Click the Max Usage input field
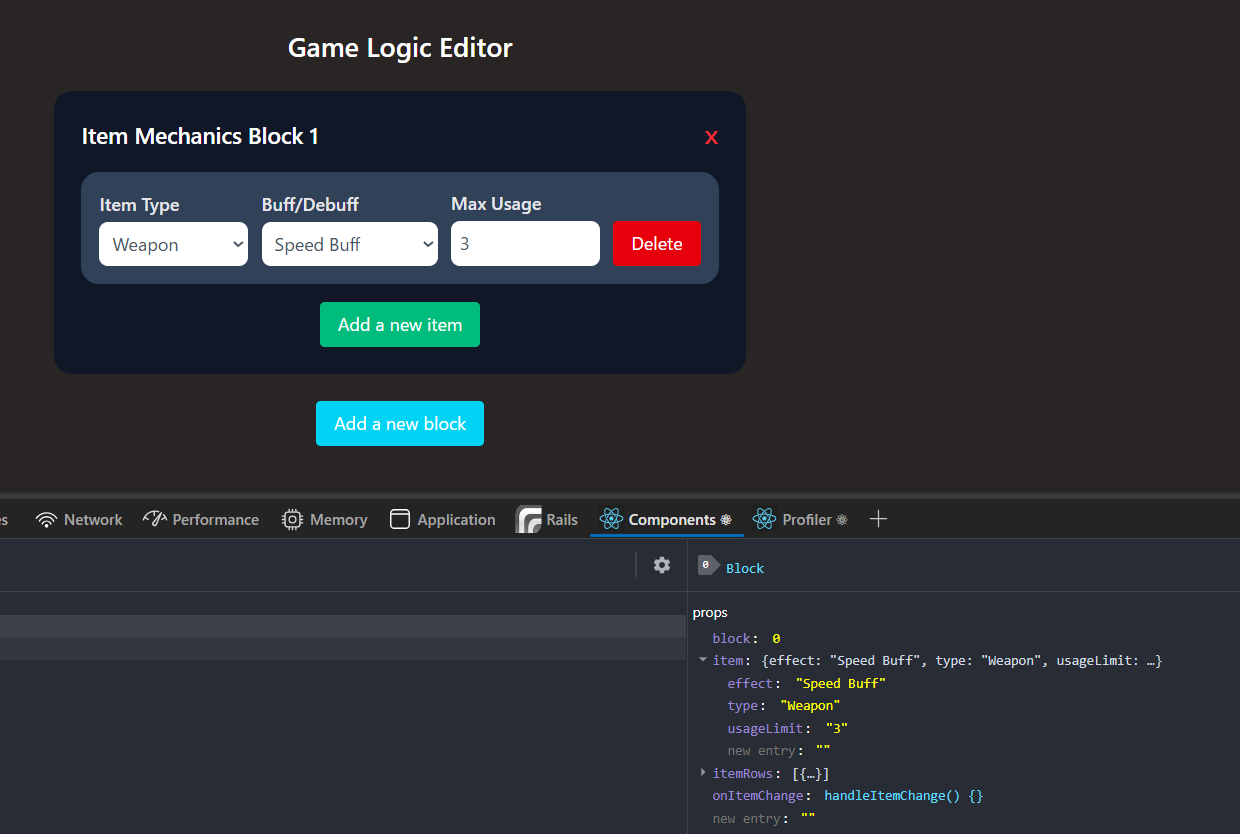The width and height of the screenshot is (1240, 834). 525,244
